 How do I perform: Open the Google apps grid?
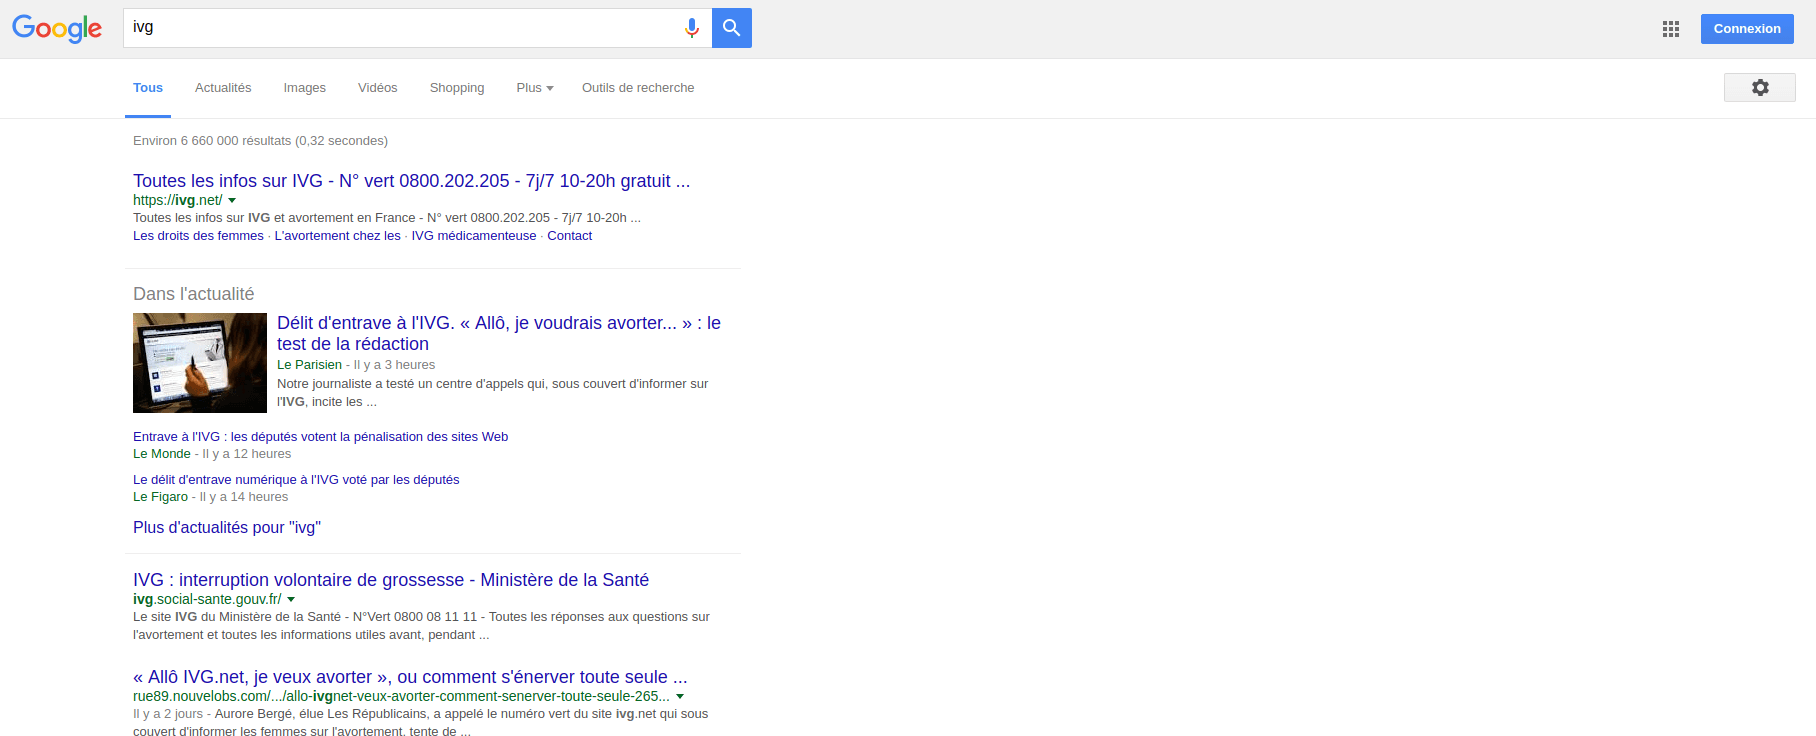pyautogui.click(x=1671, y=29)
